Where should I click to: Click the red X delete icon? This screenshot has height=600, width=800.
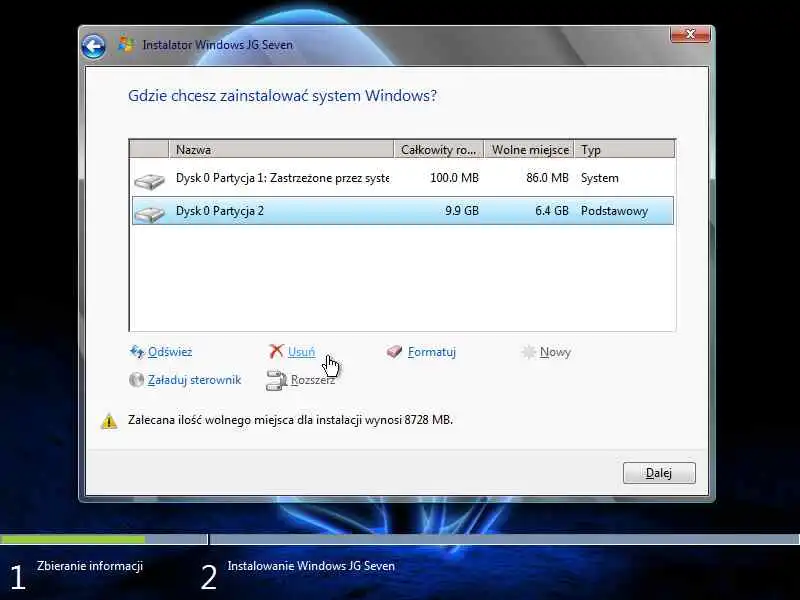click(276, 351)
